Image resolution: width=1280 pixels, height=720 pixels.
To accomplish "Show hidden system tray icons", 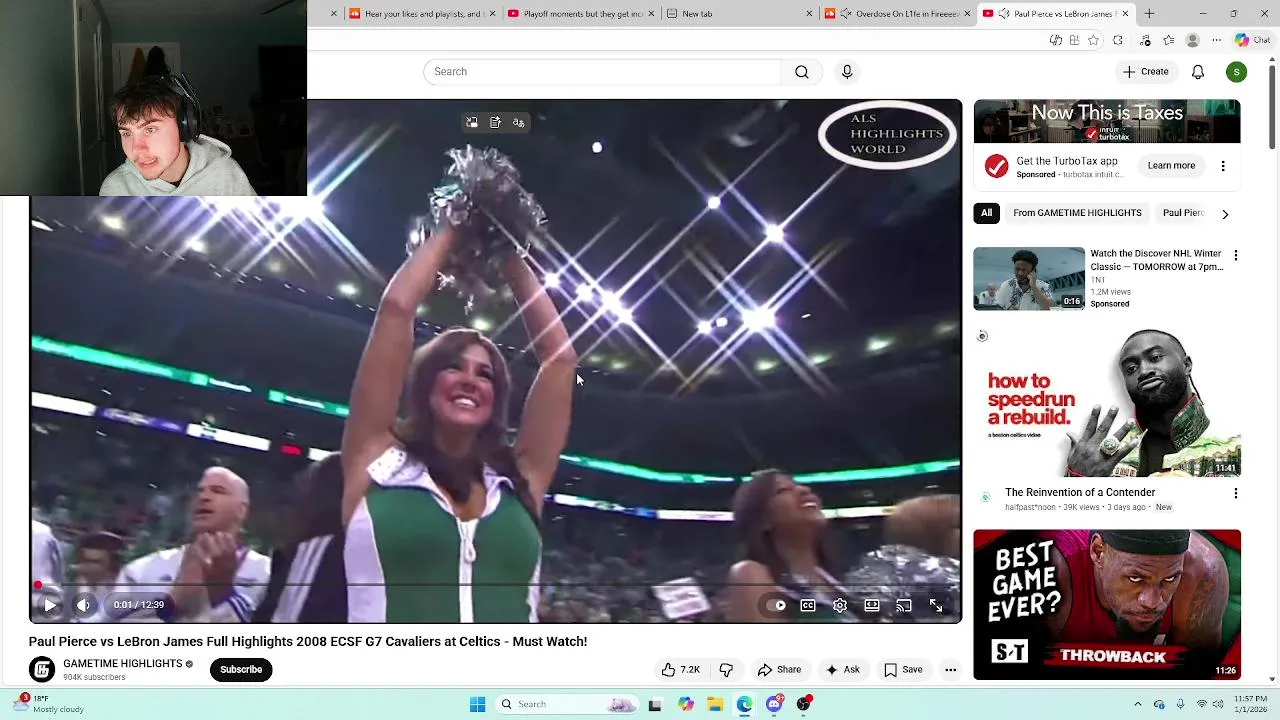I will coord(1137,705).
